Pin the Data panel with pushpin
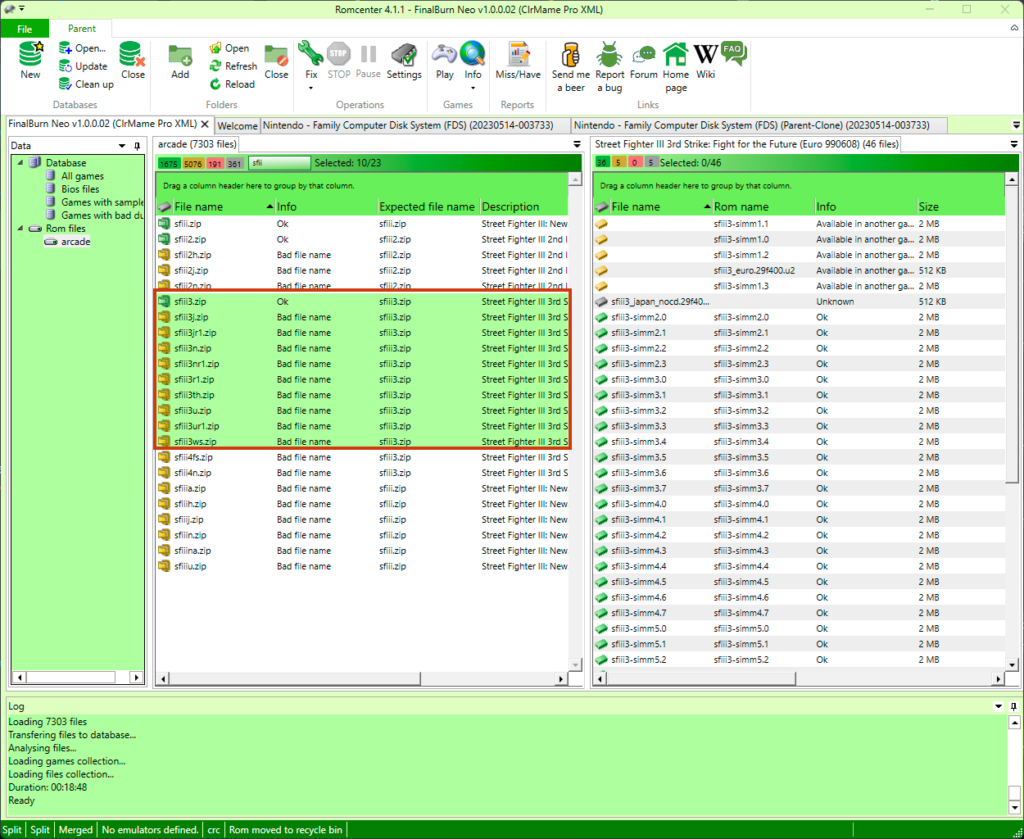This screenshot has height=839, width=1024. point(137,146)
